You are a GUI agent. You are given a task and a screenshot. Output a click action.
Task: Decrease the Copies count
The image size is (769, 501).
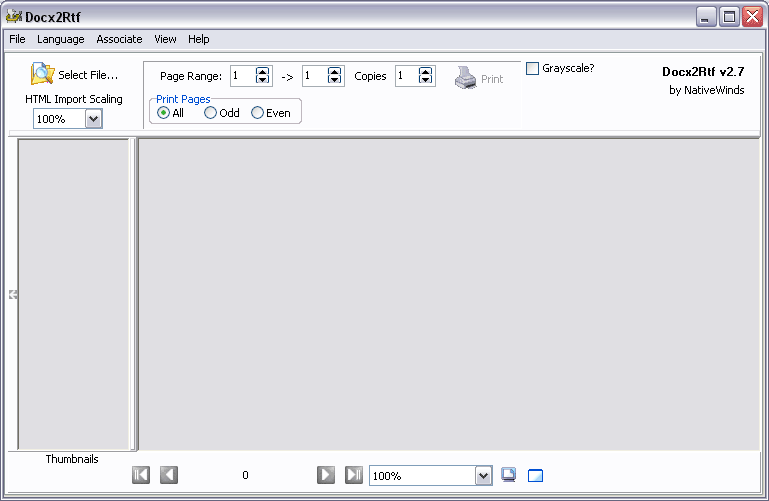(x=426, y=79)
